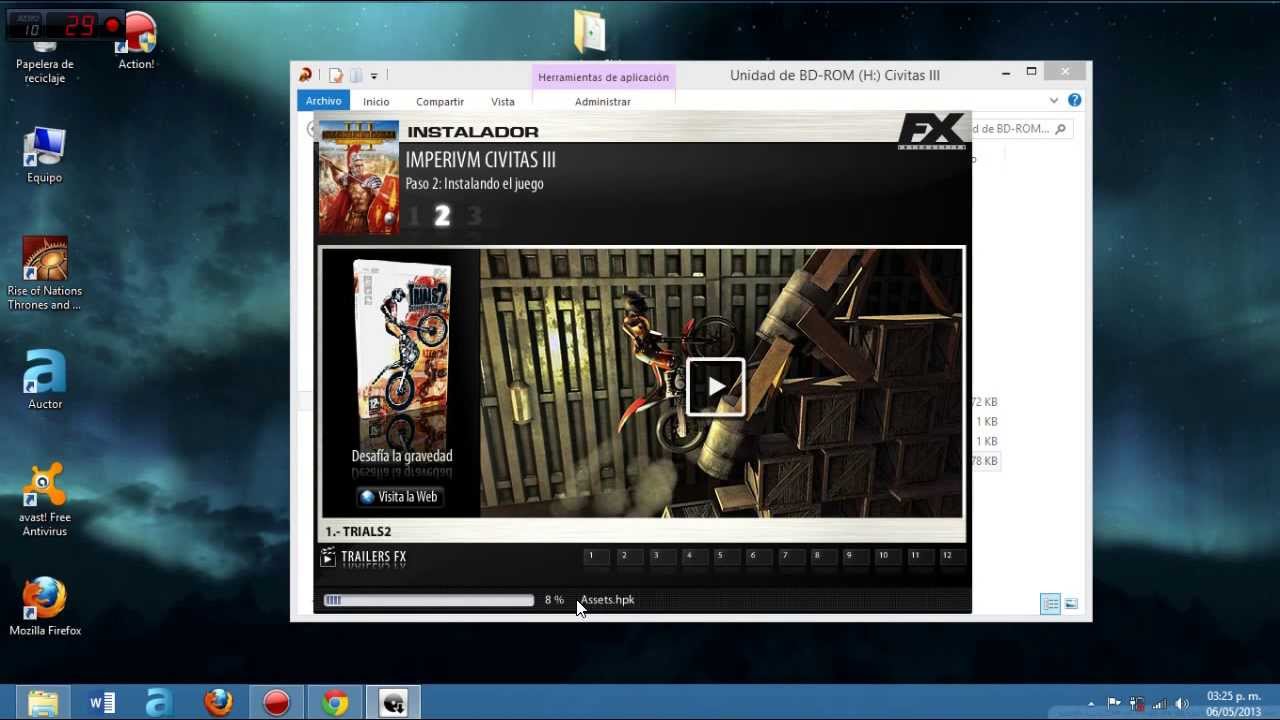Select trailer number 8
The width and height of the screenshot is (1280, 720).
[822, 557]
